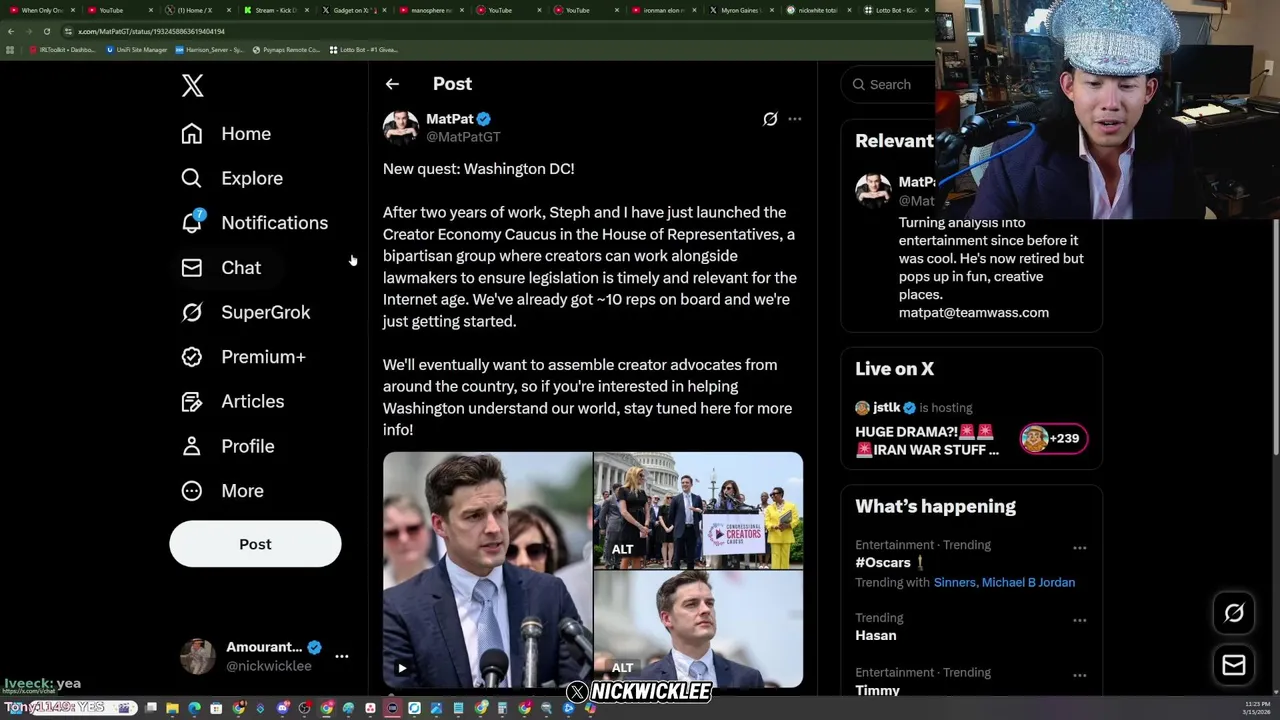Image resolution: width=1280 pixels, height=720 pixels.
Task: Open the post's three-dot menu
Action: click(794, 119)
